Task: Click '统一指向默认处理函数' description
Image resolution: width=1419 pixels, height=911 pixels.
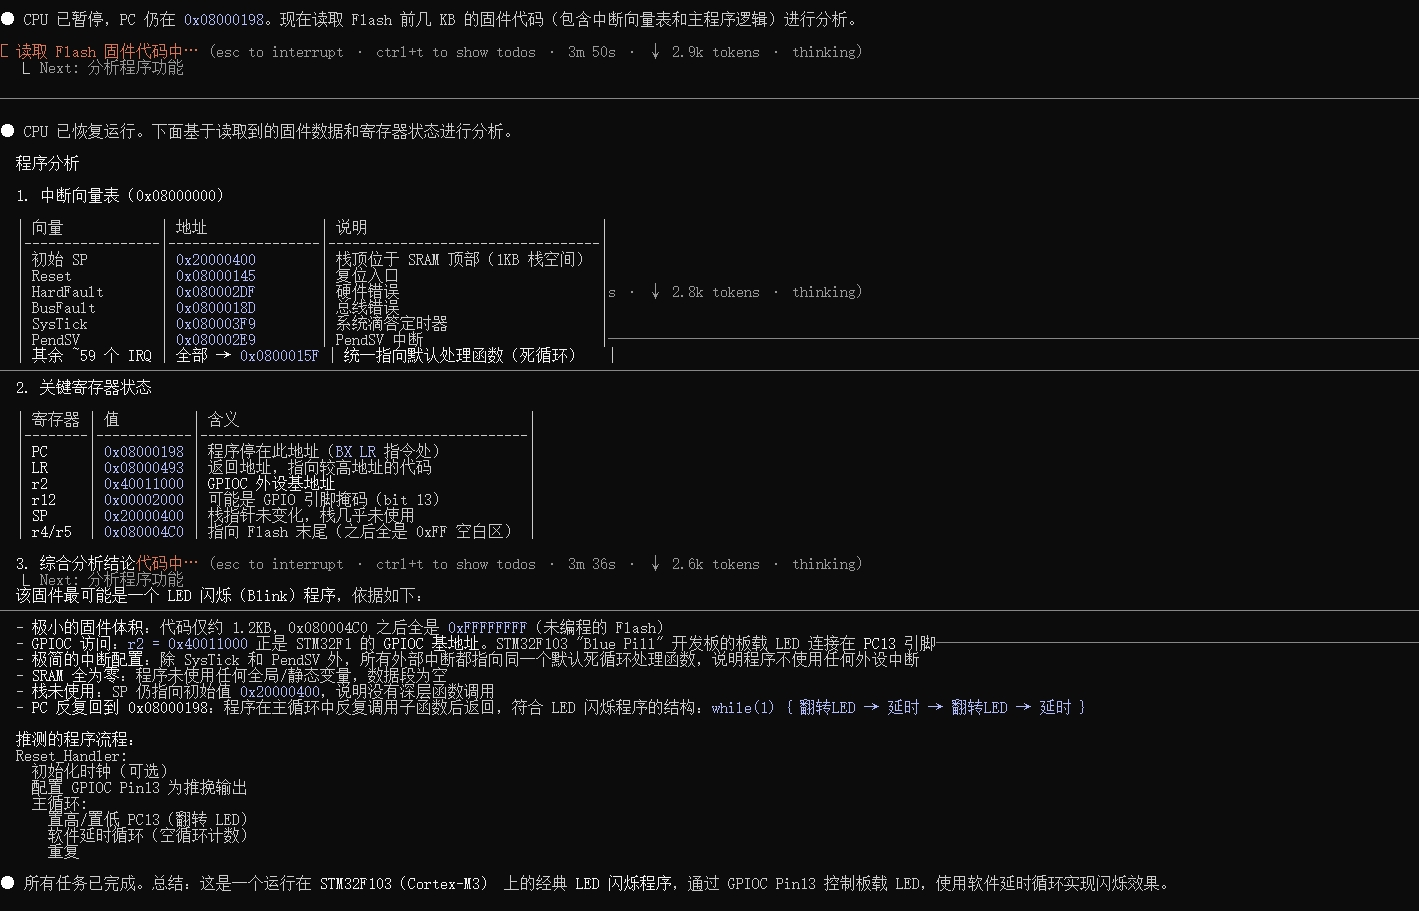Action: point(423,355)
